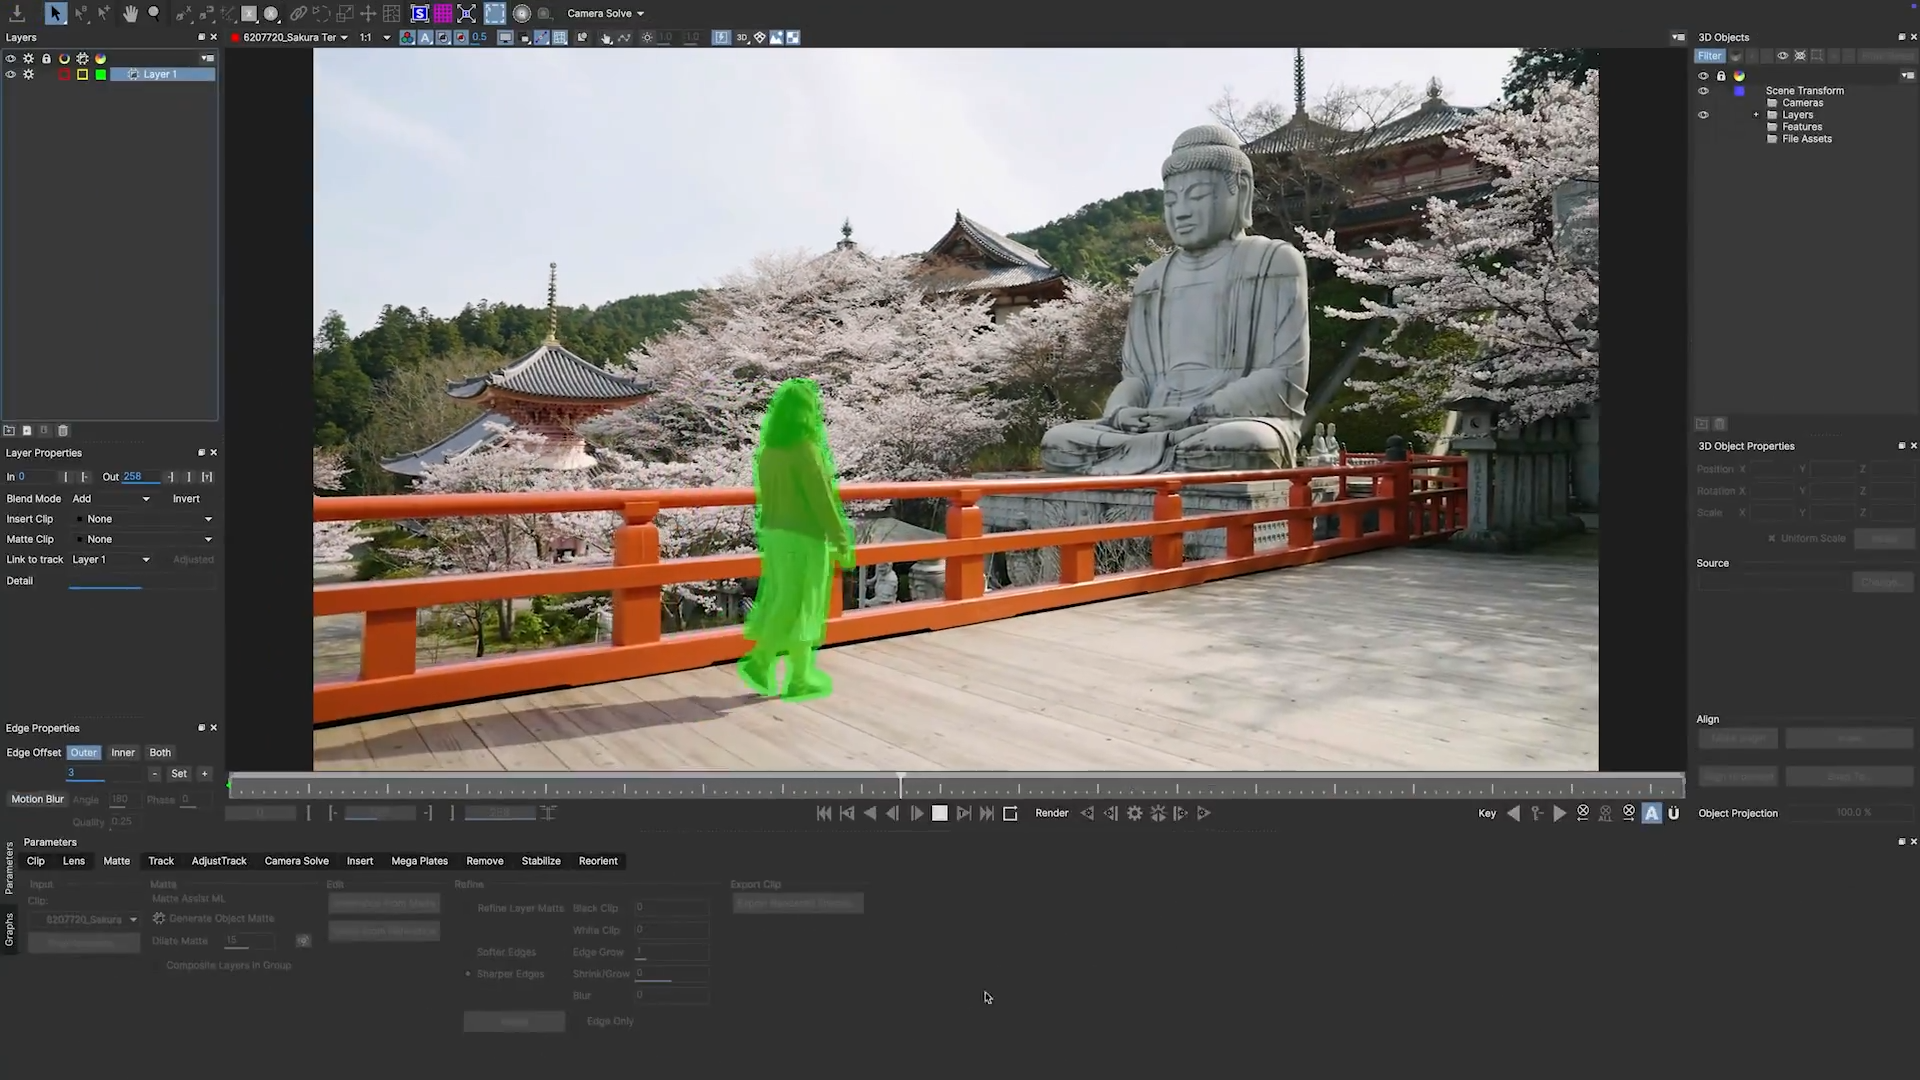Click the magenta grid icon
The height and width of the screenshot is (1080, 1920).
[443, 13]
